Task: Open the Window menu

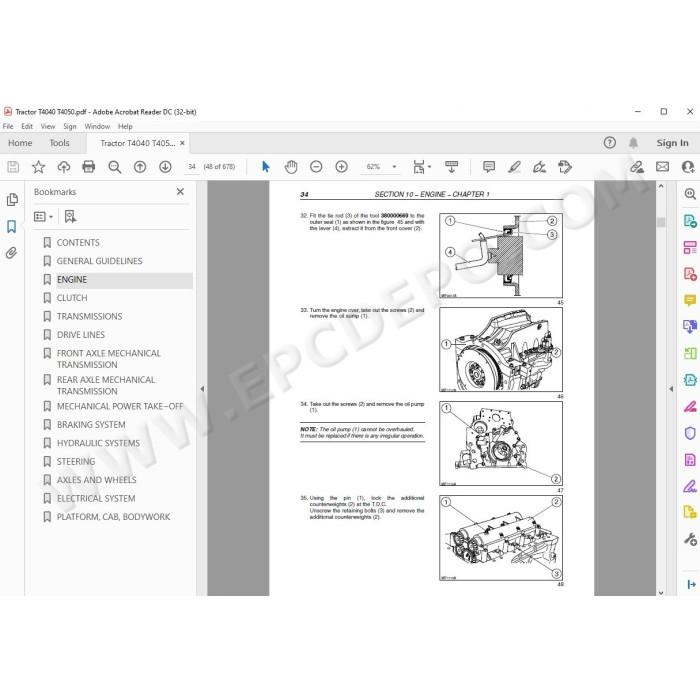Action: [x=97, y=126]
